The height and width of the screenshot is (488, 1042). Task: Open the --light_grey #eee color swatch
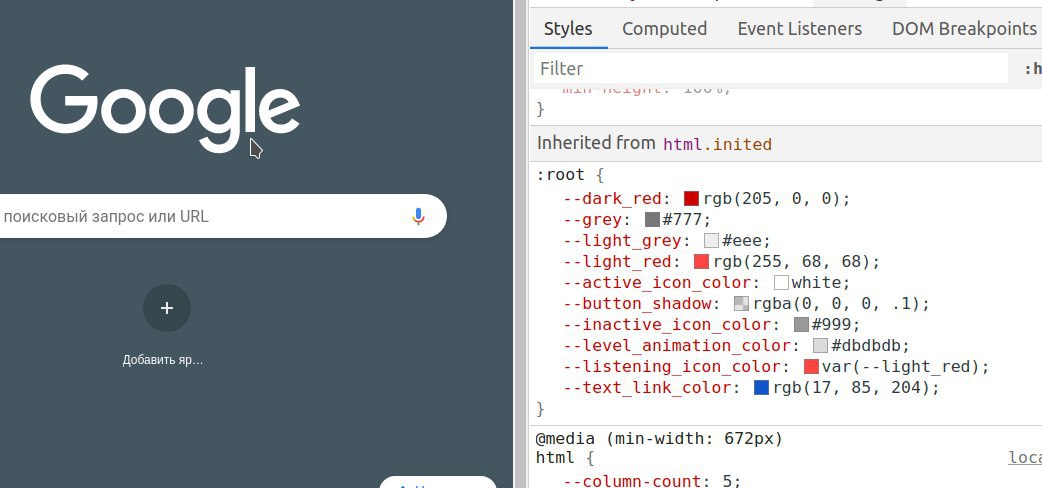[711, 241]
